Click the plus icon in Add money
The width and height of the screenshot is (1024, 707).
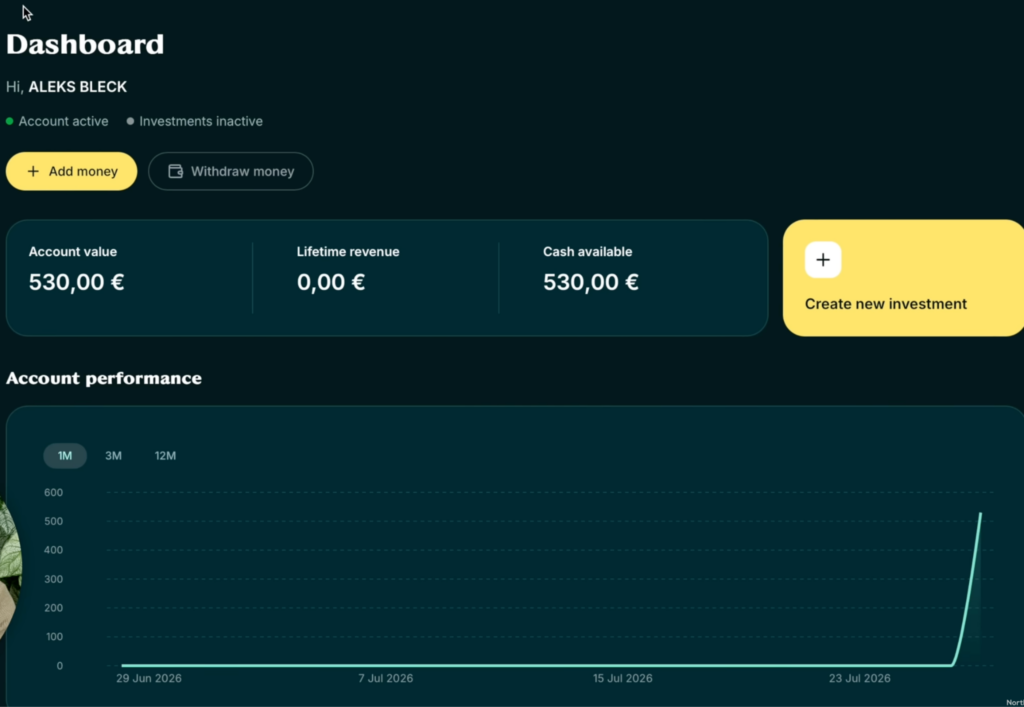coord(33,171)
